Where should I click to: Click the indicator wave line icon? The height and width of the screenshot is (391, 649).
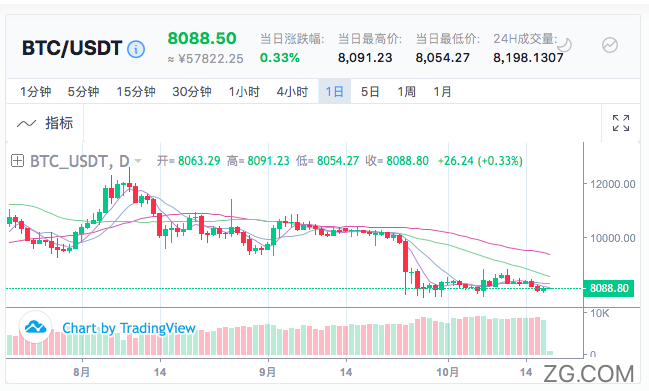tap(26, 123)
